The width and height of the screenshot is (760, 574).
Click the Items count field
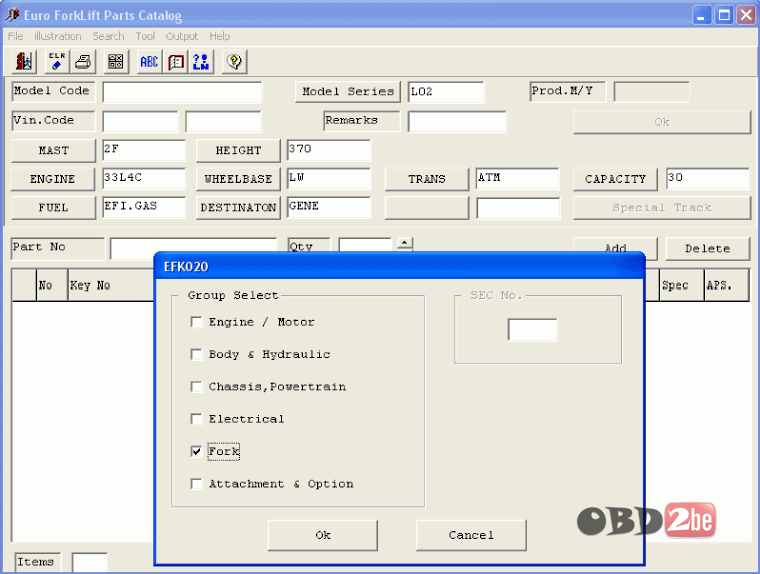90,562
